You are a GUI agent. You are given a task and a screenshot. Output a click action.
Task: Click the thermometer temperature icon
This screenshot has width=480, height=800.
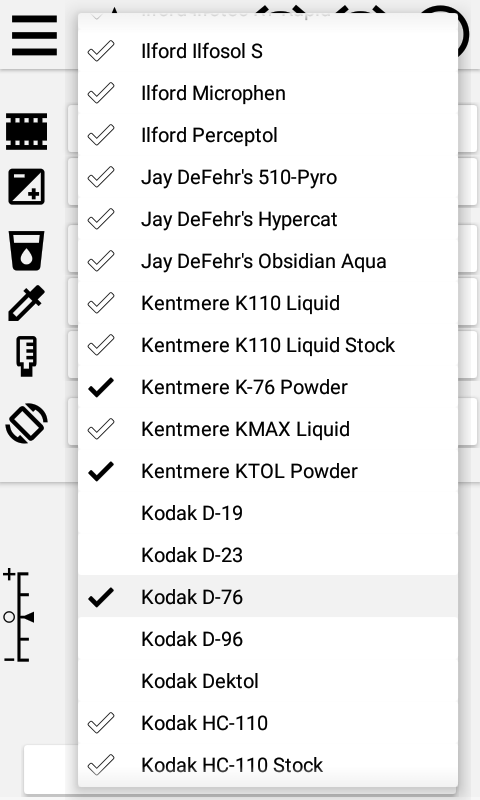[x=27, y=356]
